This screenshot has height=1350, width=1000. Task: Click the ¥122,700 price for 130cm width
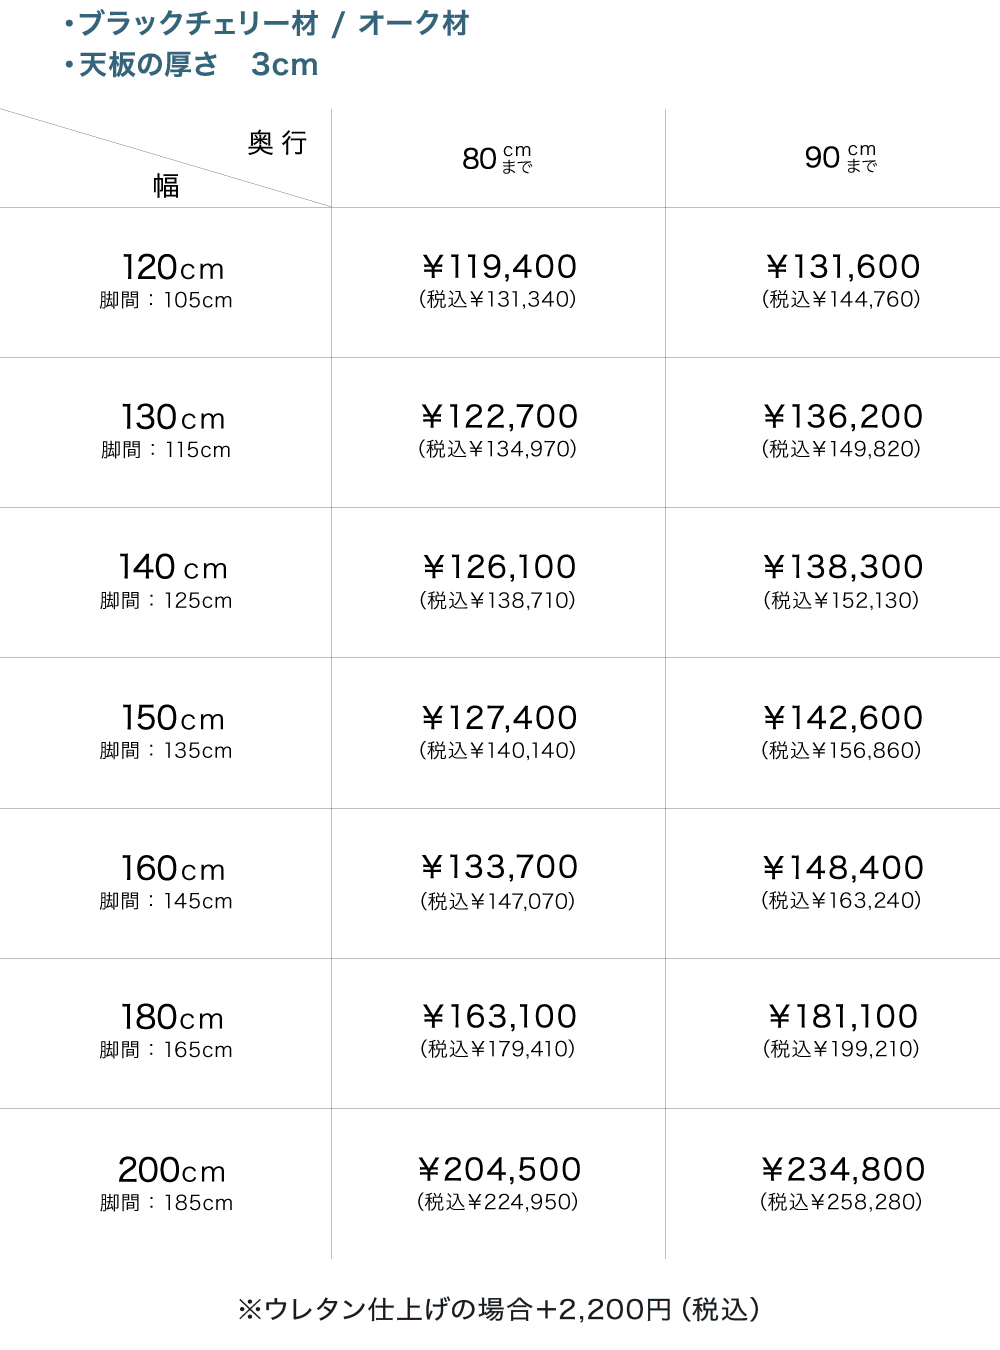pyautogui.click(x=498, y=418)
